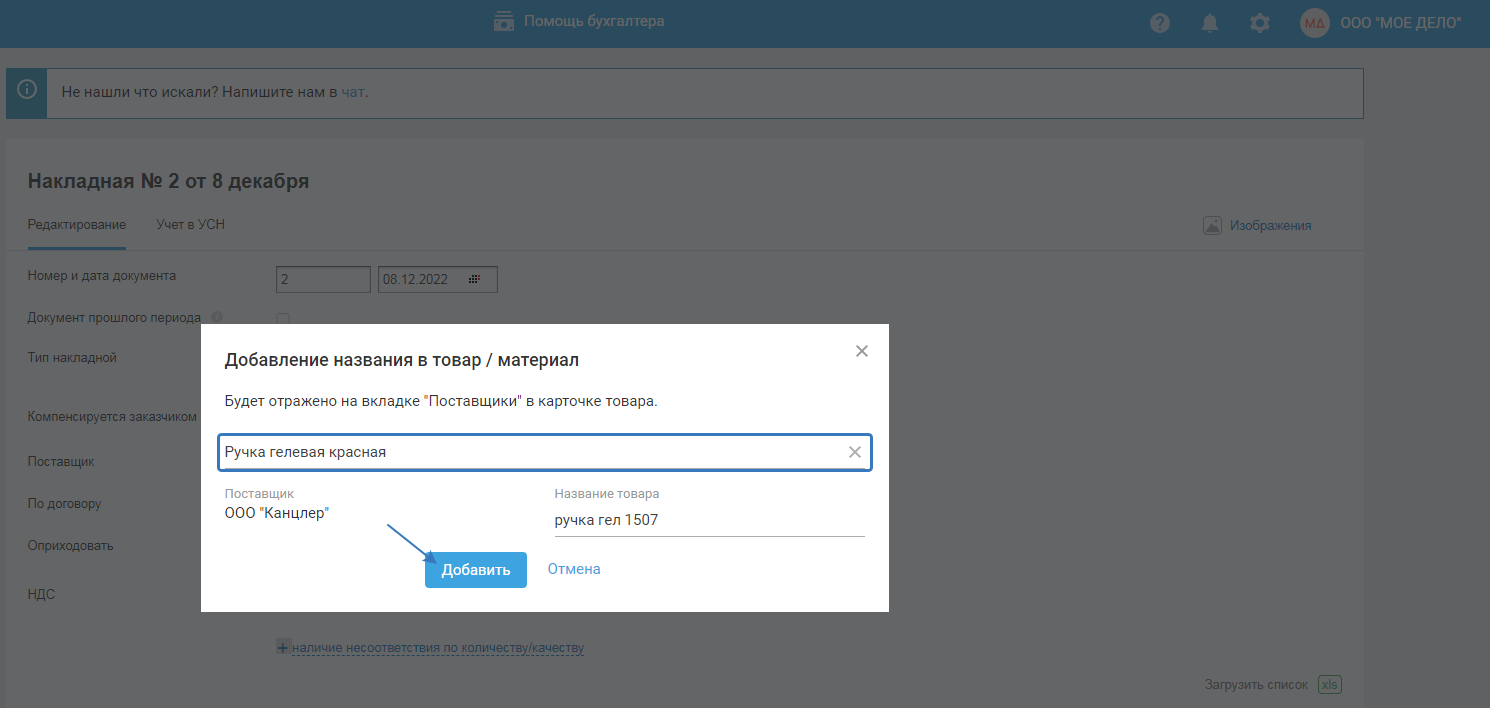
Task: Switch to the Учет в УСН tab
Action: 190,225
